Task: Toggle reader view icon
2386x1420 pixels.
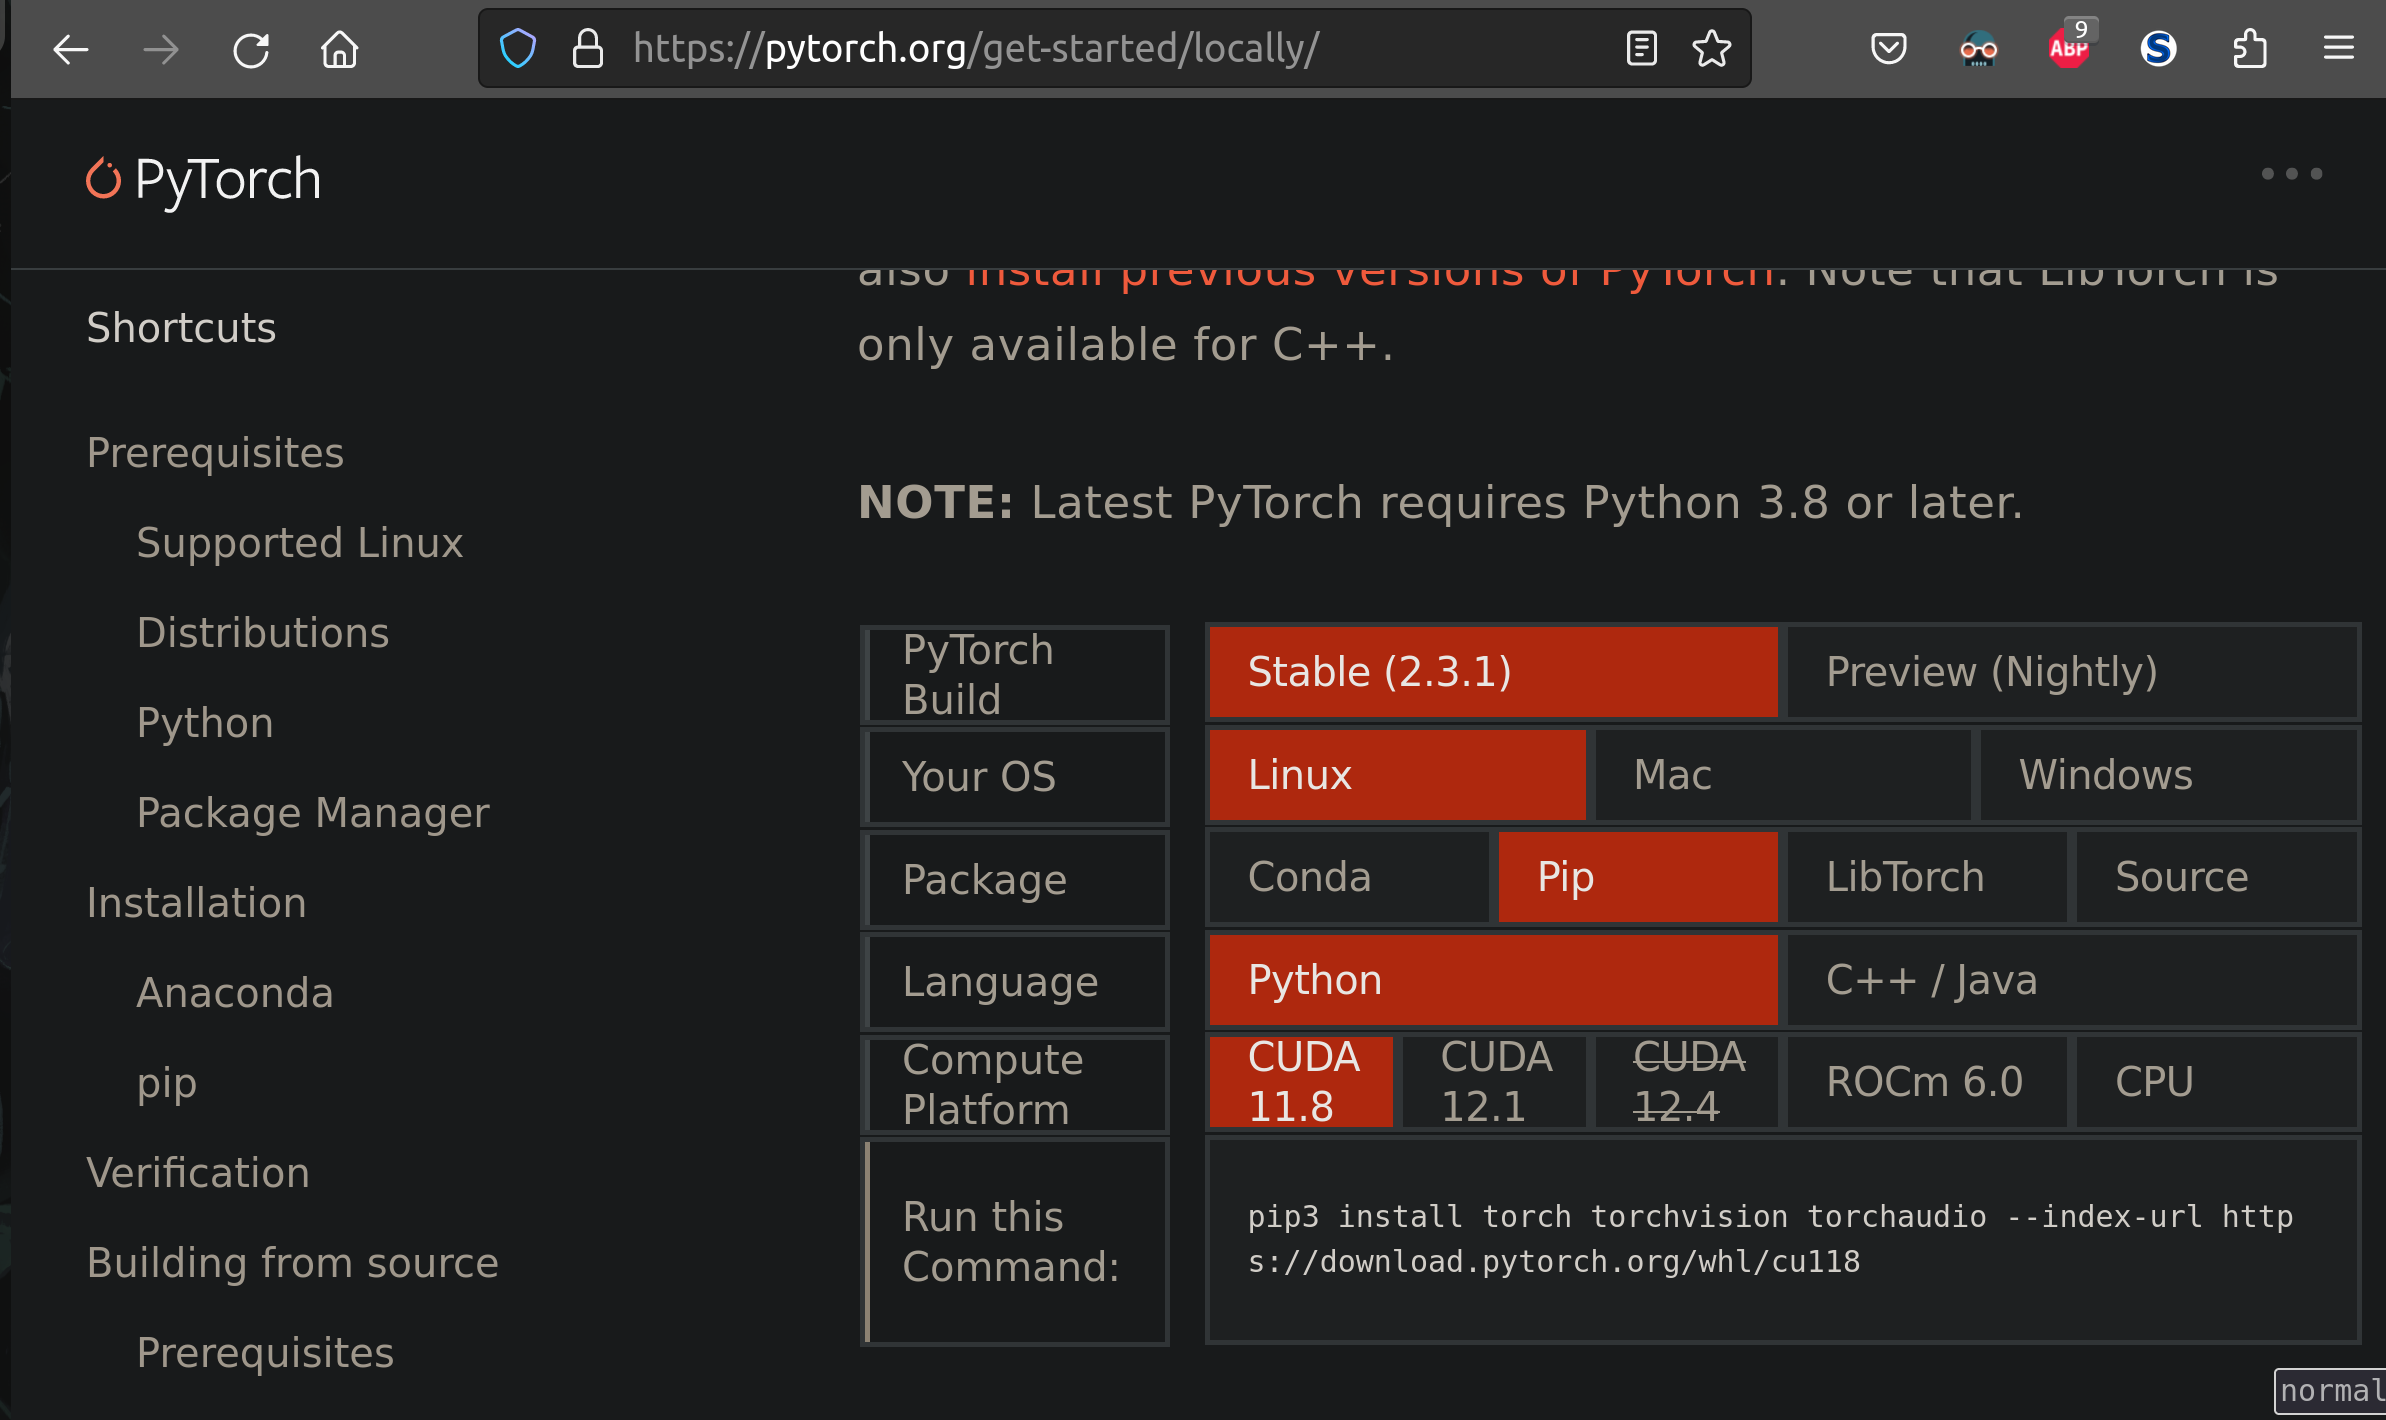Action: 1641,48
